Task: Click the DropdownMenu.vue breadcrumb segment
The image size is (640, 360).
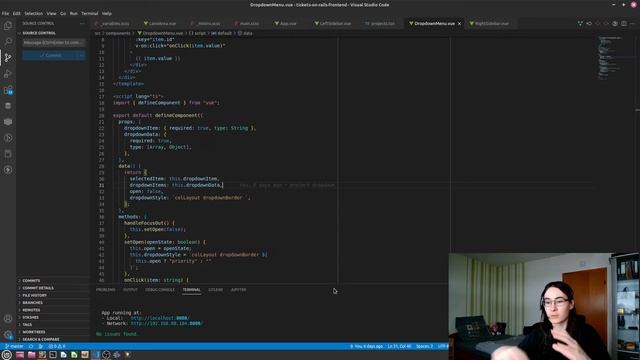Action: click(x=160, y=33)
